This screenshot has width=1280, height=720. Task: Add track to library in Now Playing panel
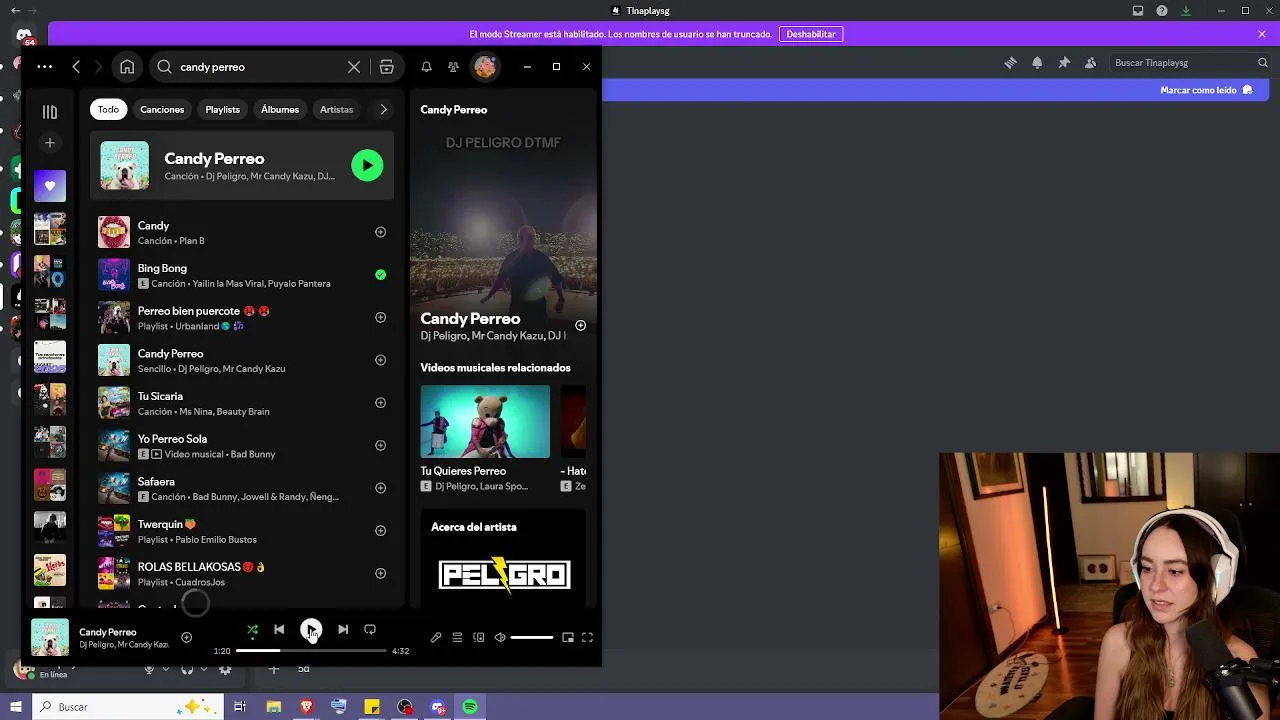(x=580, y=325)
